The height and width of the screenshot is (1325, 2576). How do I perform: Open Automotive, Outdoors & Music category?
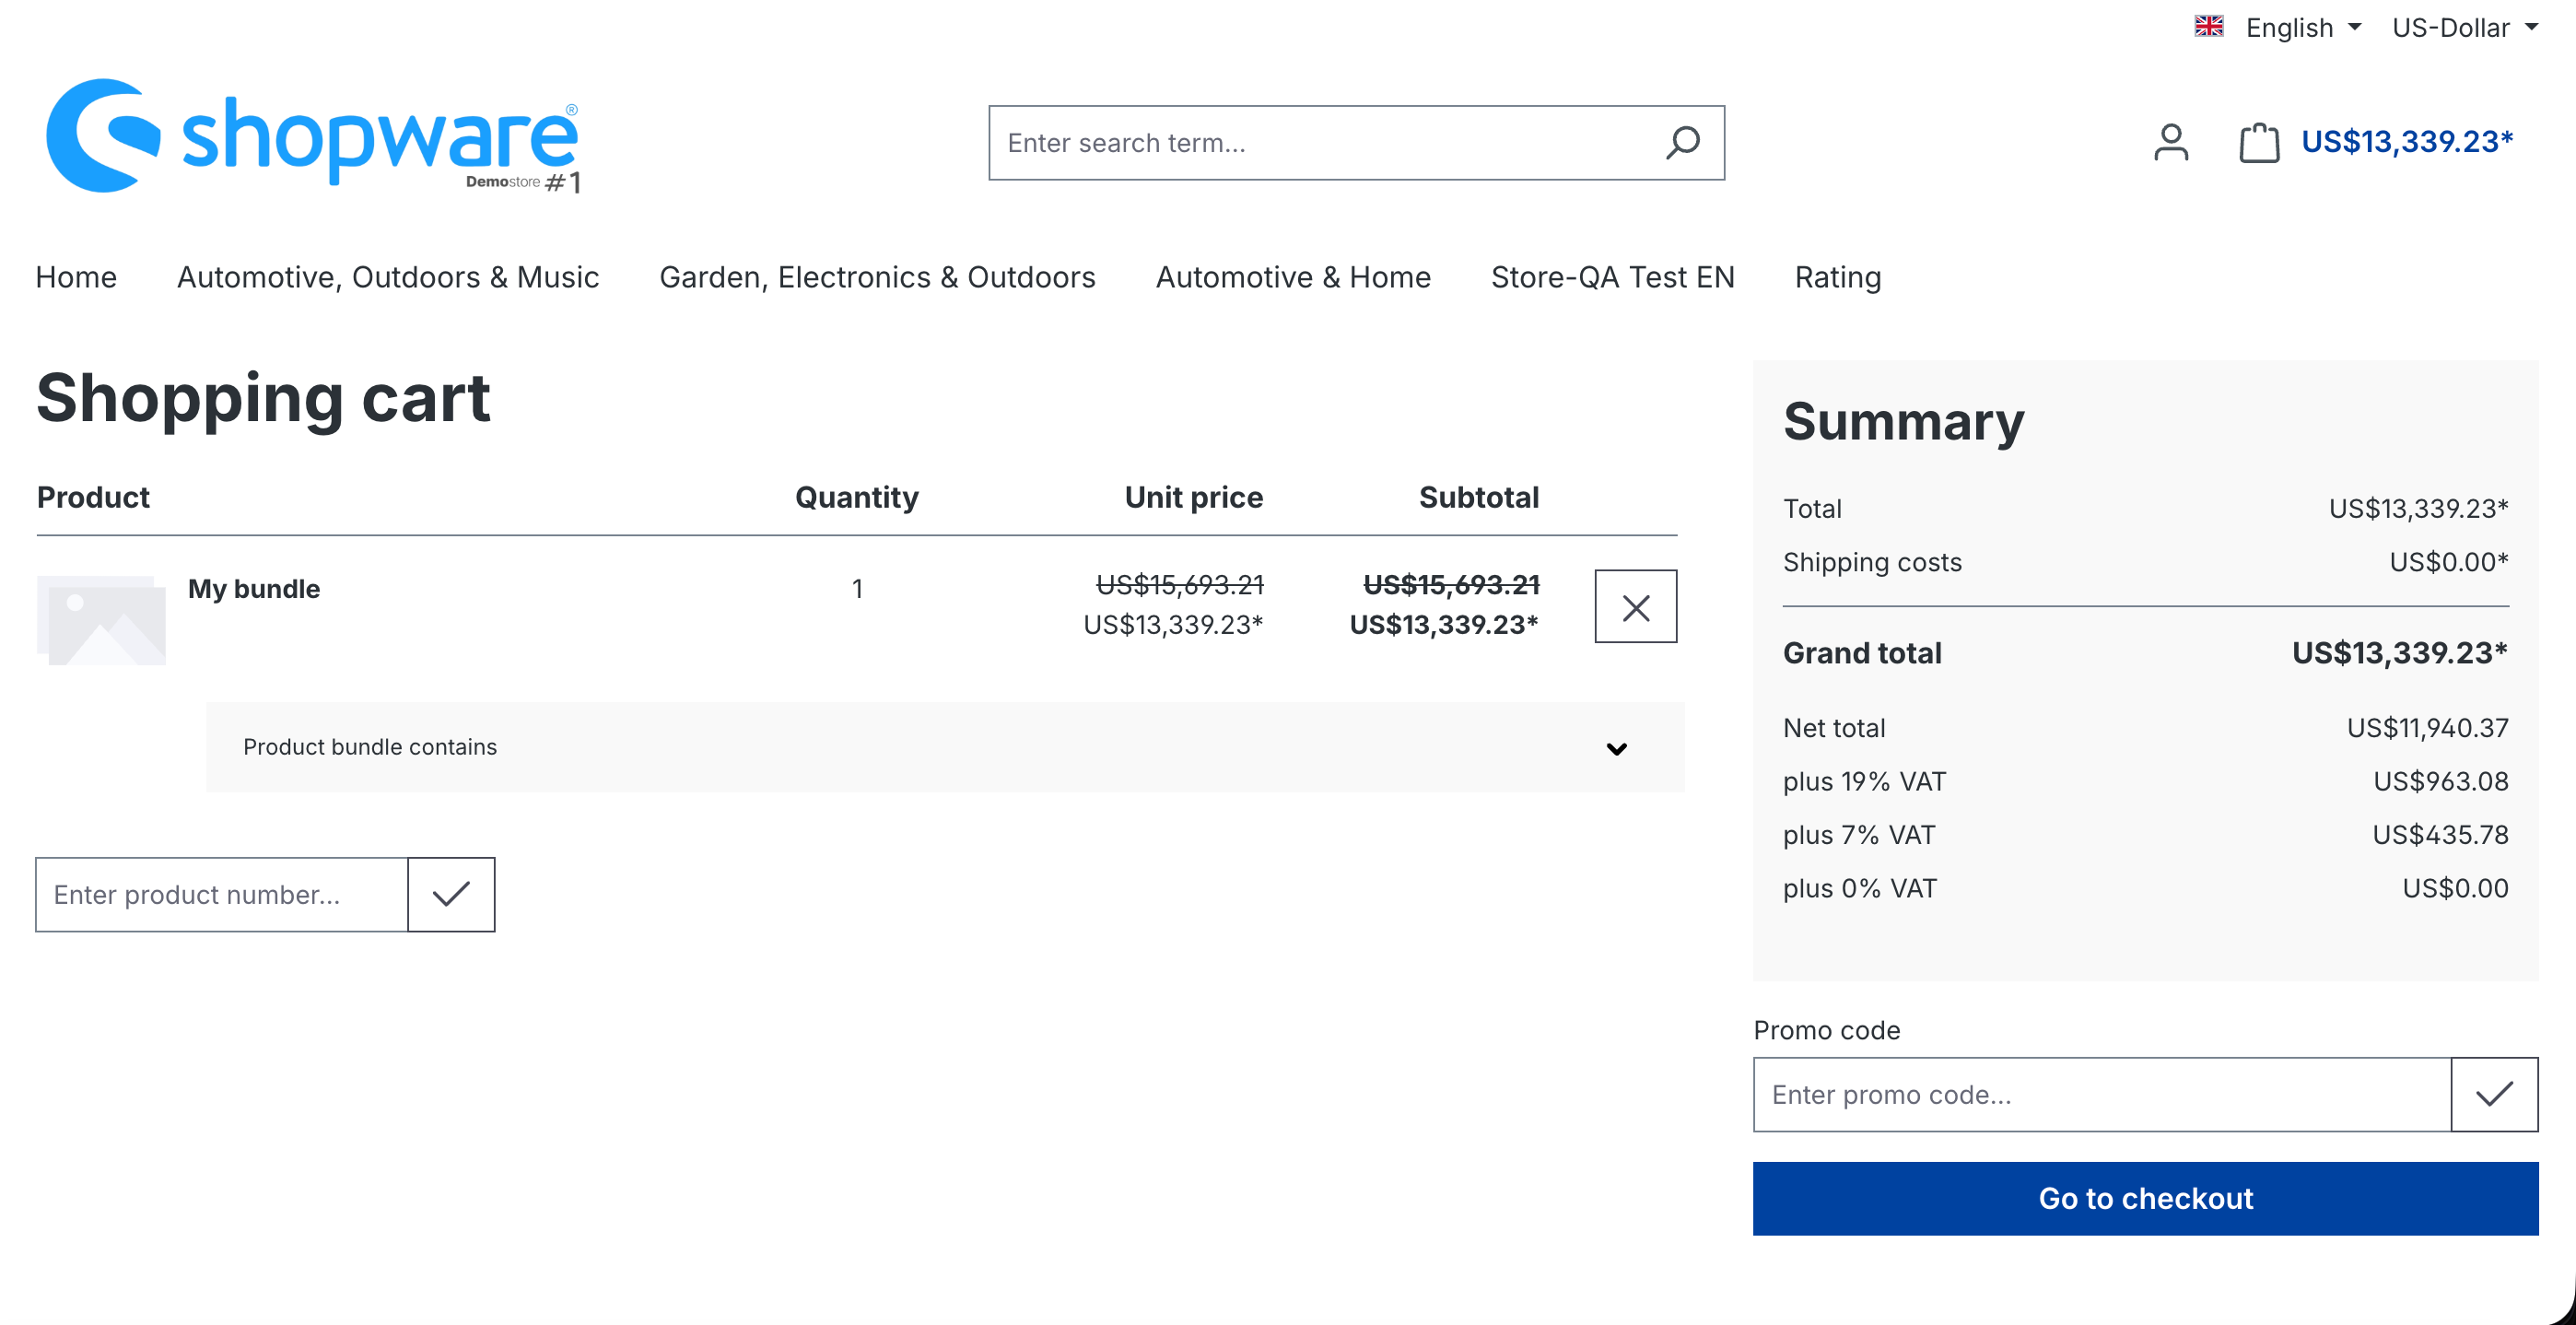coord(388,277)
